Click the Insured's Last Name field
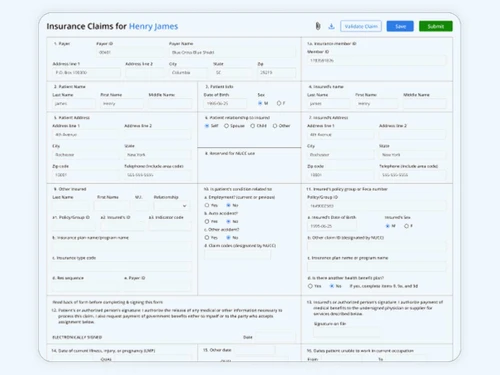Screen dimensions: 500x375 [328, 104]
